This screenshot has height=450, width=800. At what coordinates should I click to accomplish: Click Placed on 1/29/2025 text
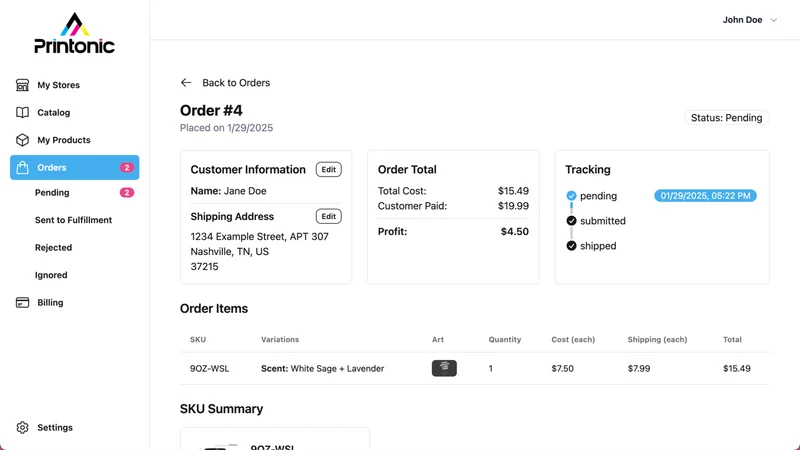[227, 128]
